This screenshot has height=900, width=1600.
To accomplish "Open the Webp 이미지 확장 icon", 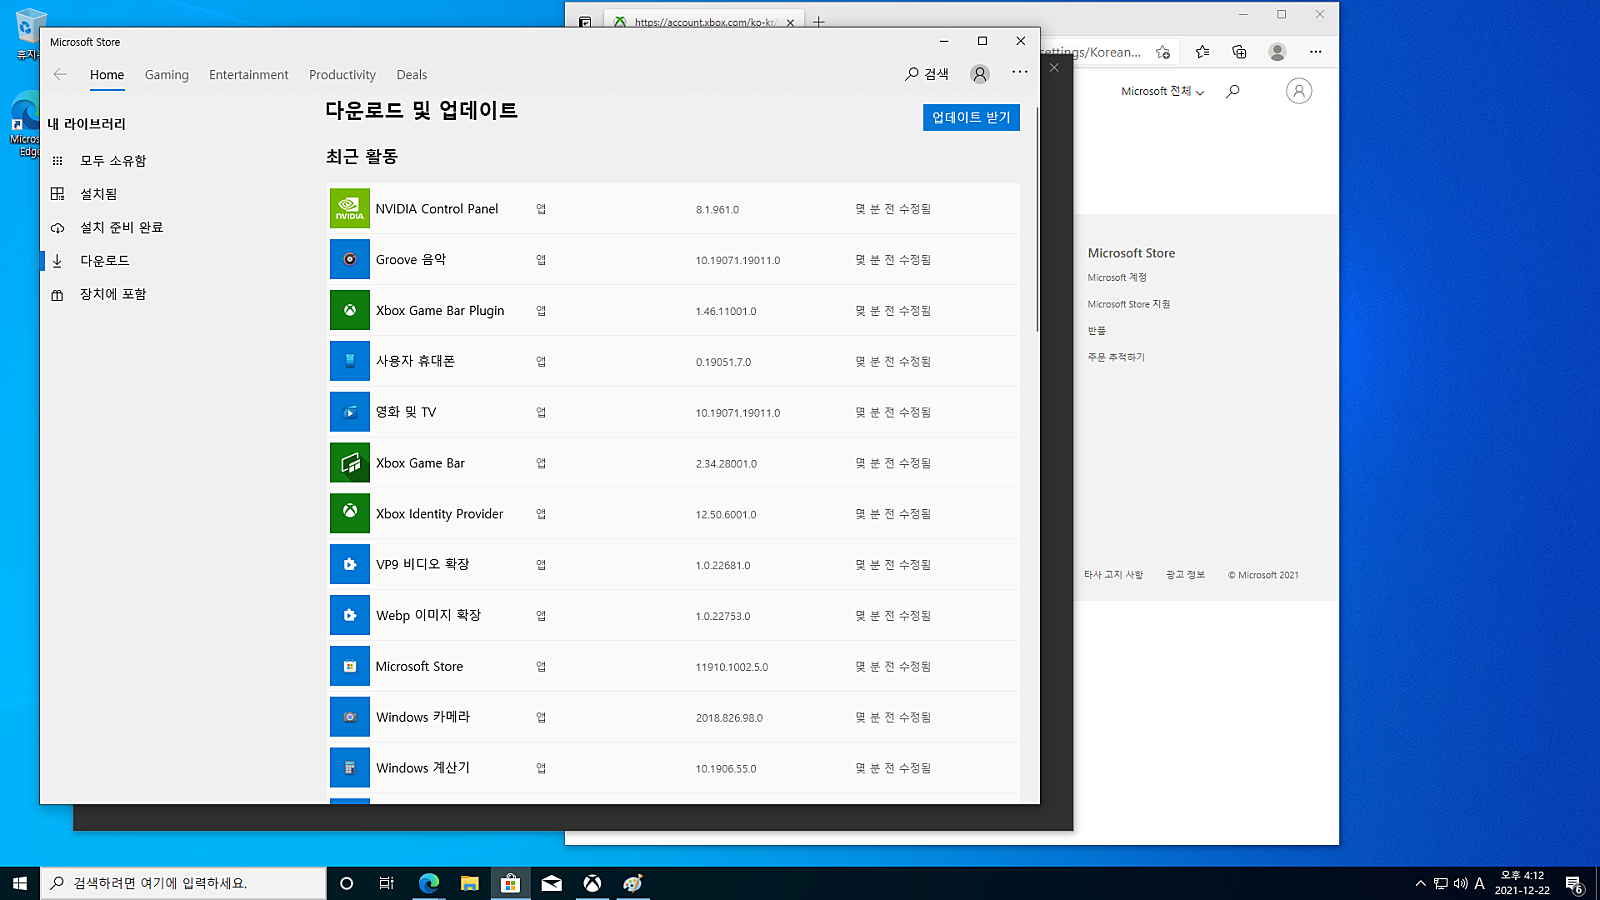I will pyautogui.click(x=350, y=615).
